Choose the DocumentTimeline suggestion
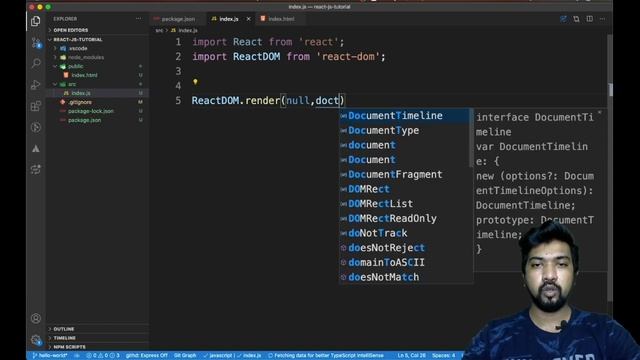640x360 pixels. coord(404,116)
